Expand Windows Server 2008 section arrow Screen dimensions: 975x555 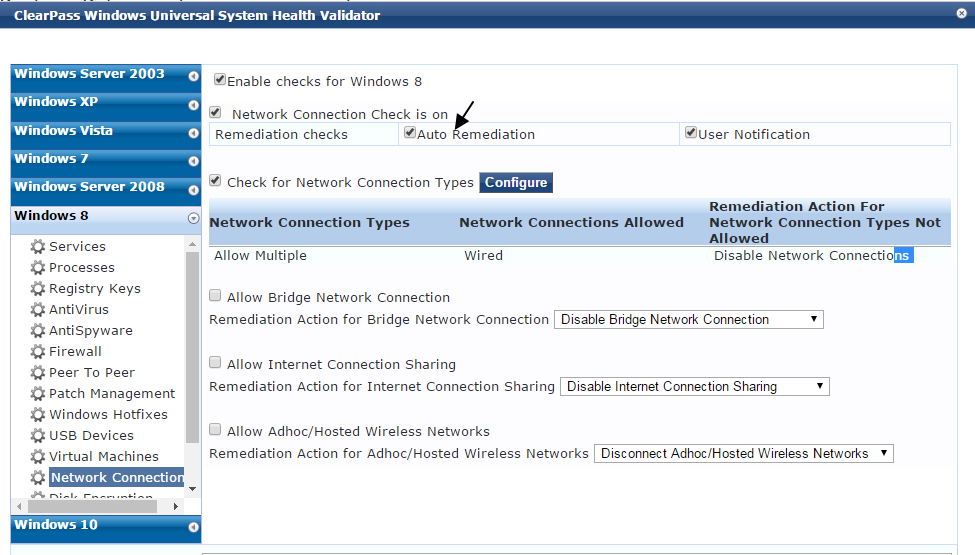pos(193,190)
